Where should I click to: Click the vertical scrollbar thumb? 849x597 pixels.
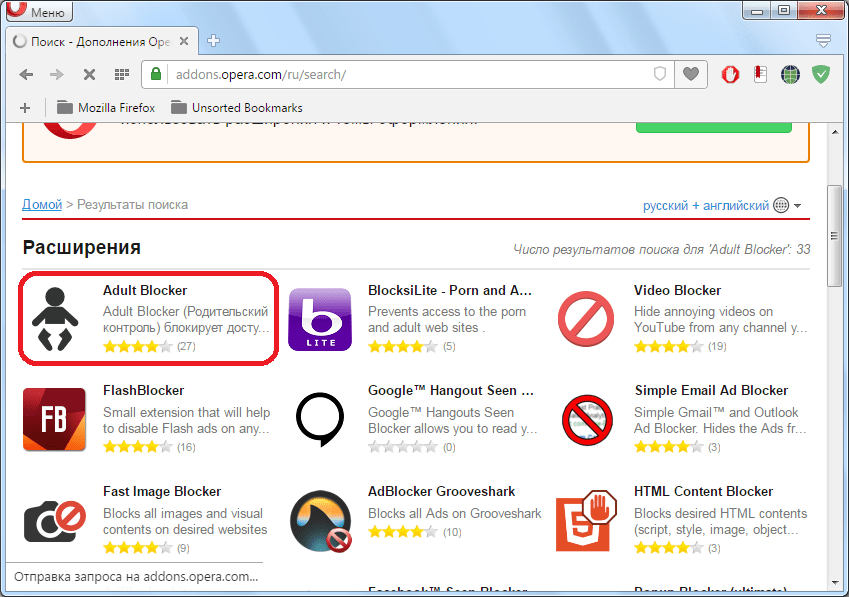click(x=834, y=235)
